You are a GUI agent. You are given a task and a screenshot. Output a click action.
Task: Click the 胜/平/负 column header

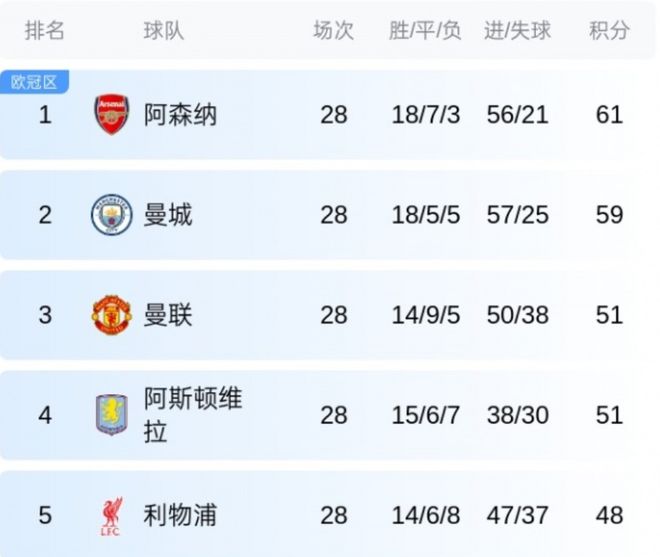[425, 31]
